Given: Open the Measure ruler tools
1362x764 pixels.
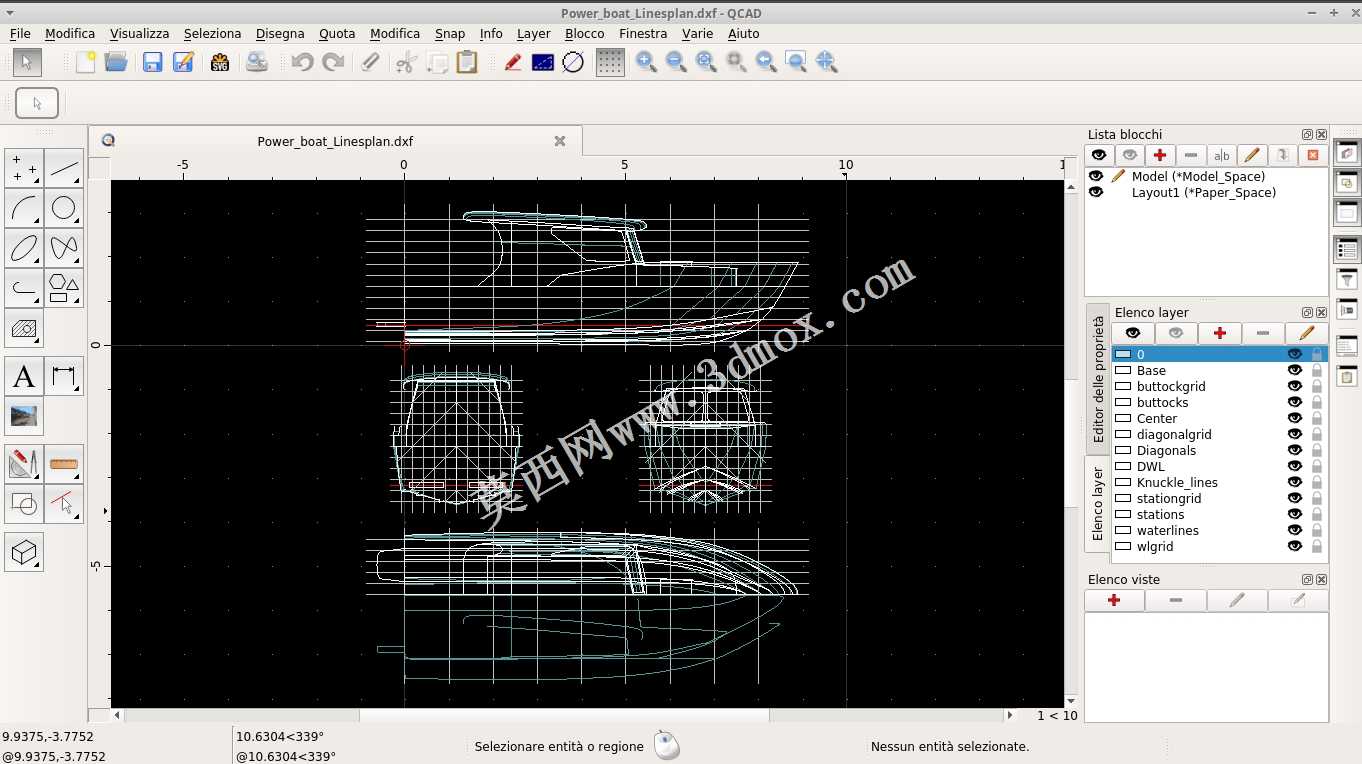Looking at the screenshot, I should [x=64, y=464].
